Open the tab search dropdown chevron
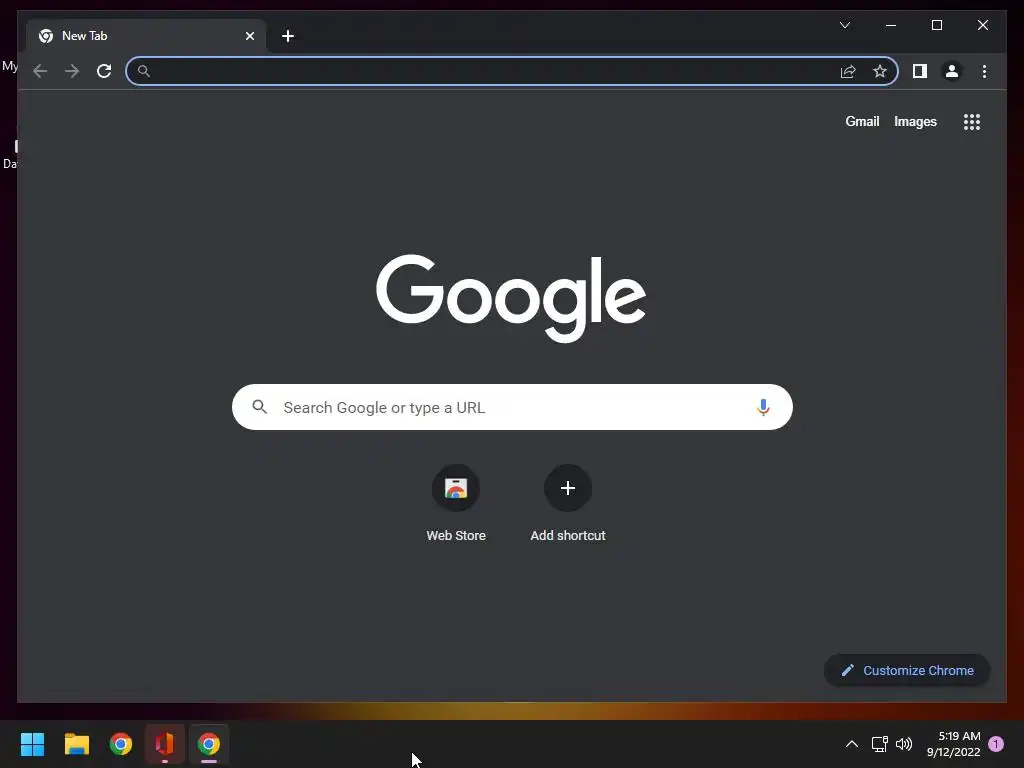Screen dimensions: 1024x768 coord(845,25)
